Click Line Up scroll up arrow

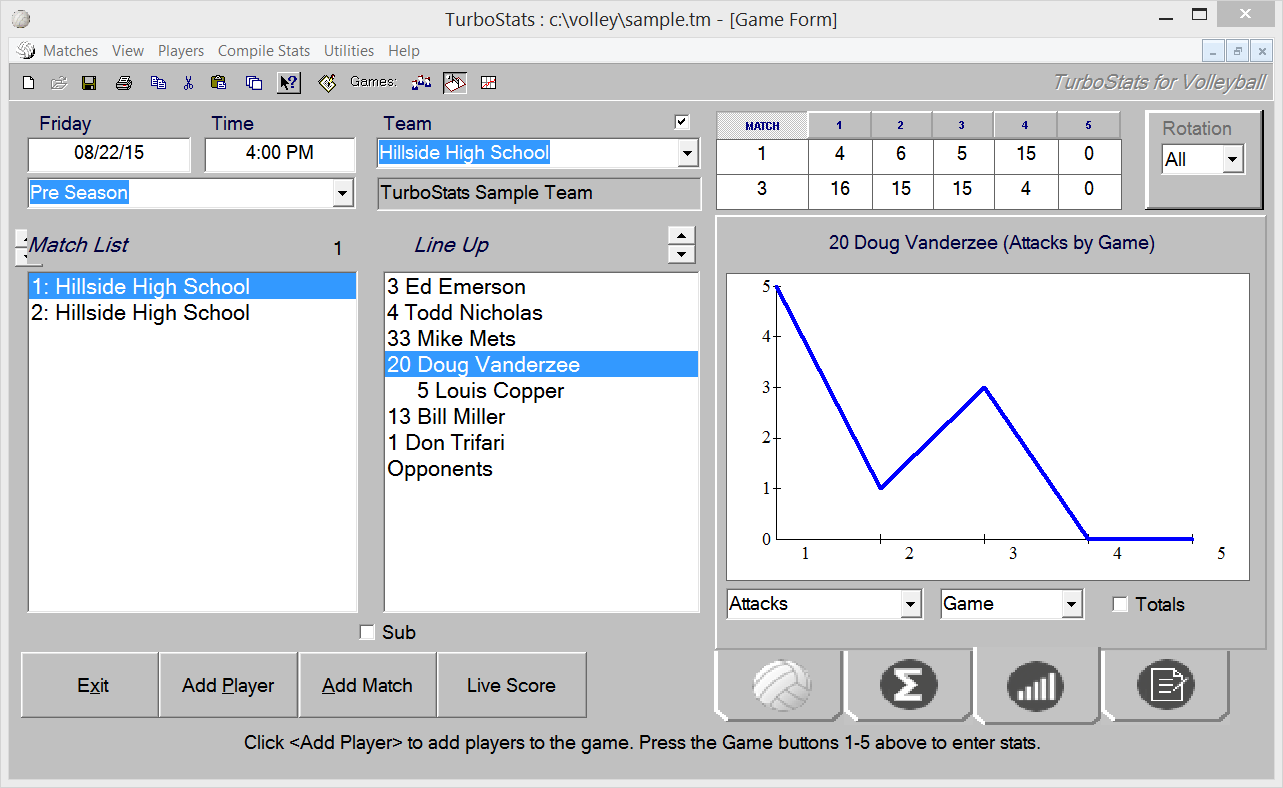681,236
